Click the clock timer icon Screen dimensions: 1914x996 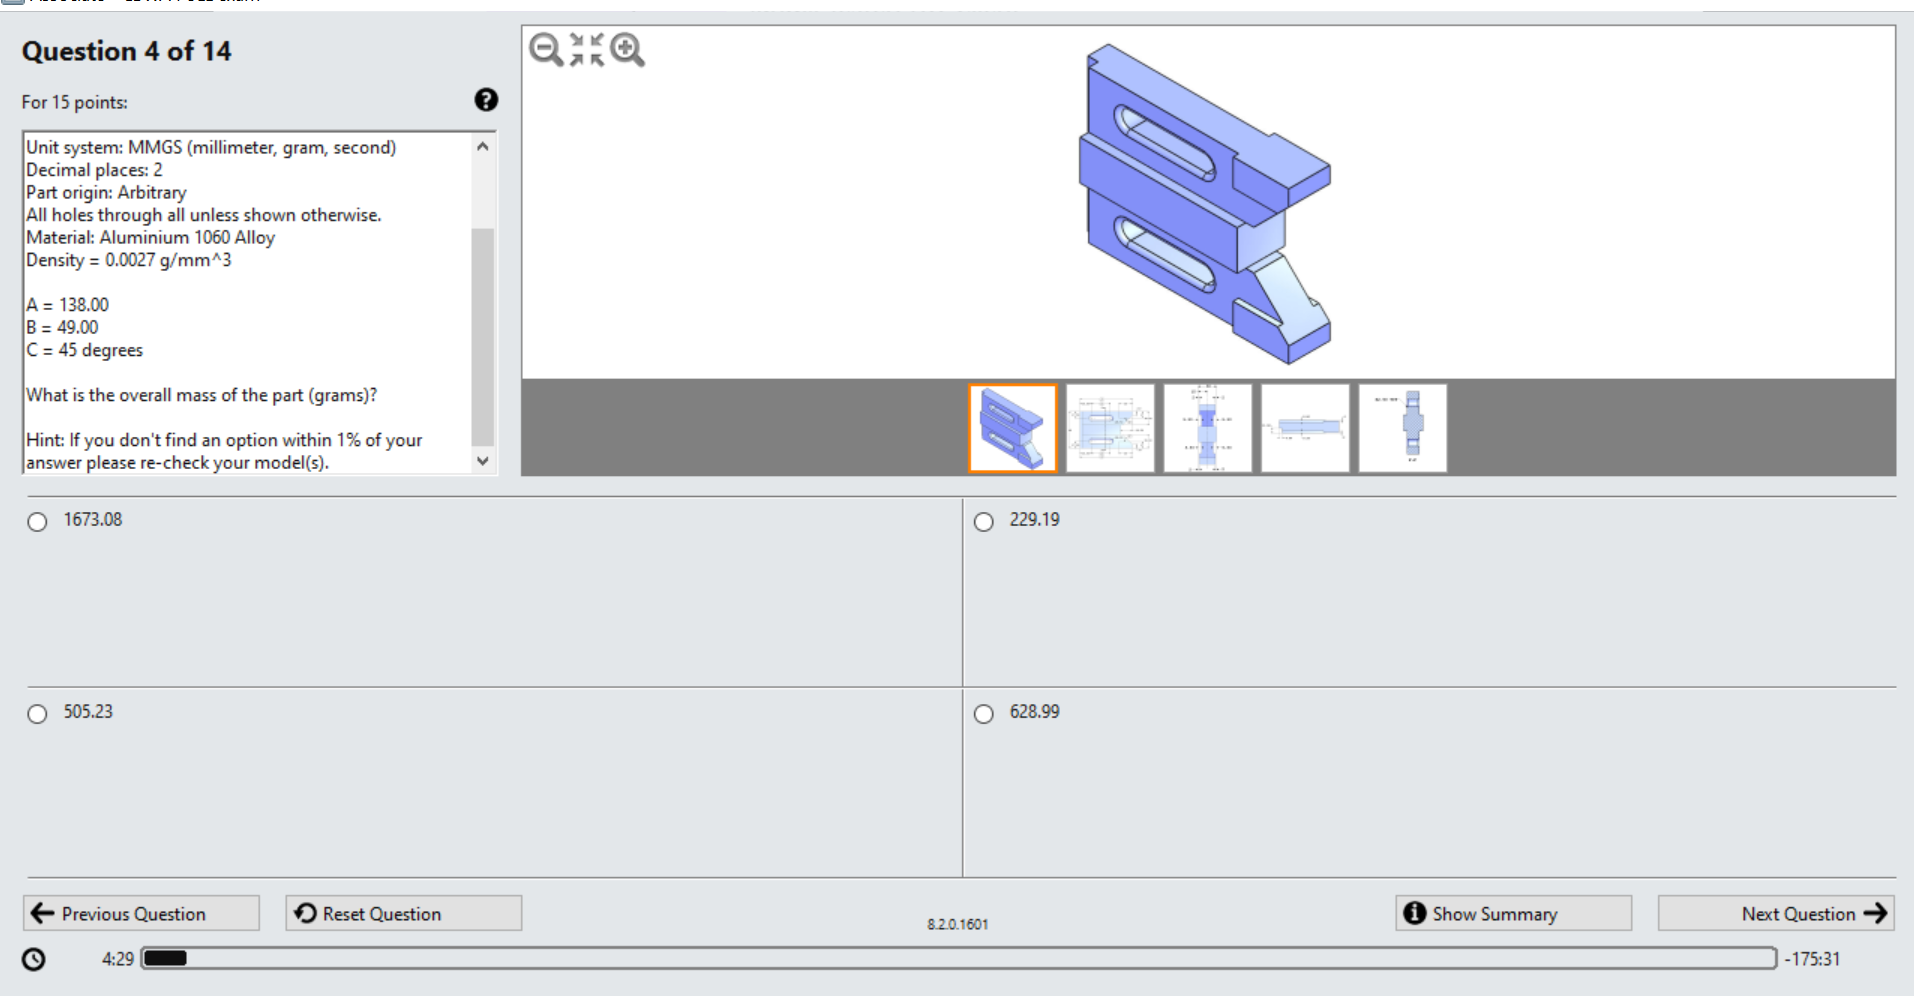pyautogui.click(x=34, y=960)
